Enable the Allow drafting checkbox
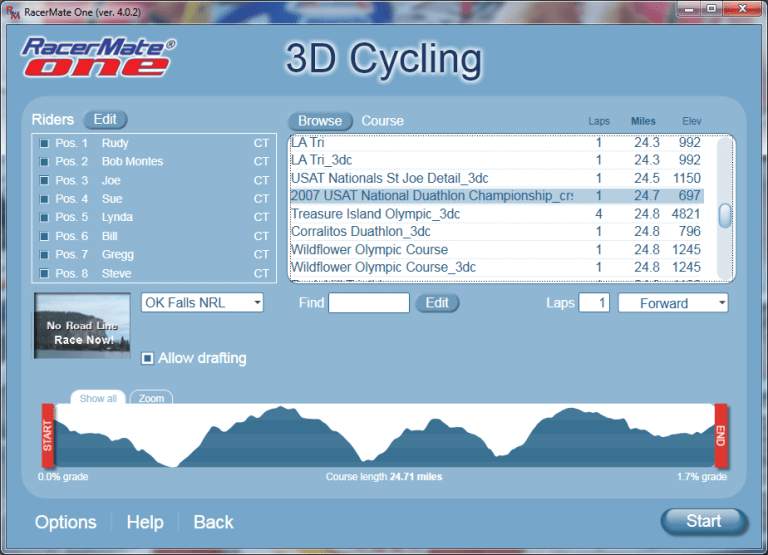 coord(148,358)
